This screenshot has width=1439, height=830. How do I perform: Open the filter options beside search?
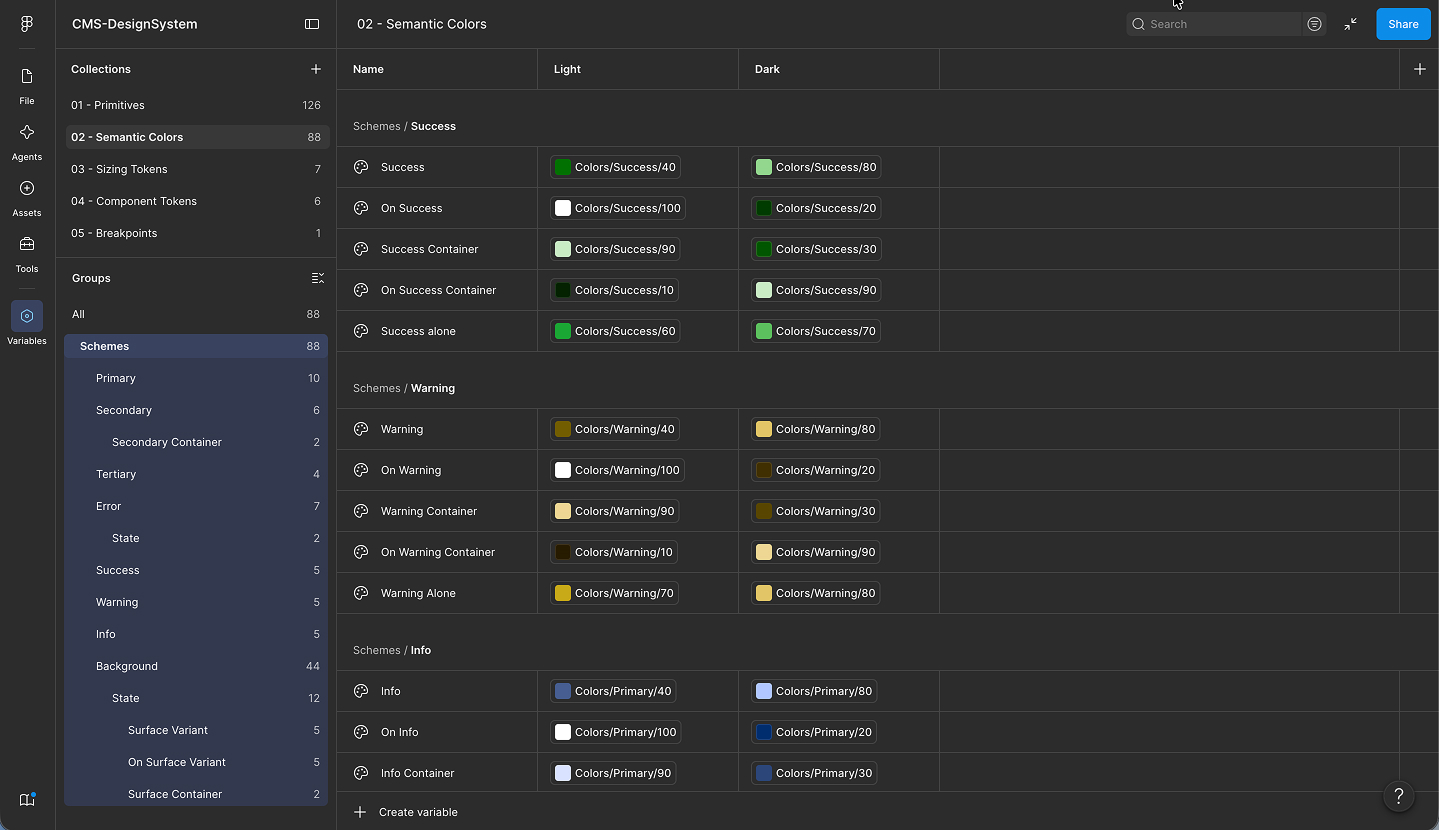tap(1314, 24)
